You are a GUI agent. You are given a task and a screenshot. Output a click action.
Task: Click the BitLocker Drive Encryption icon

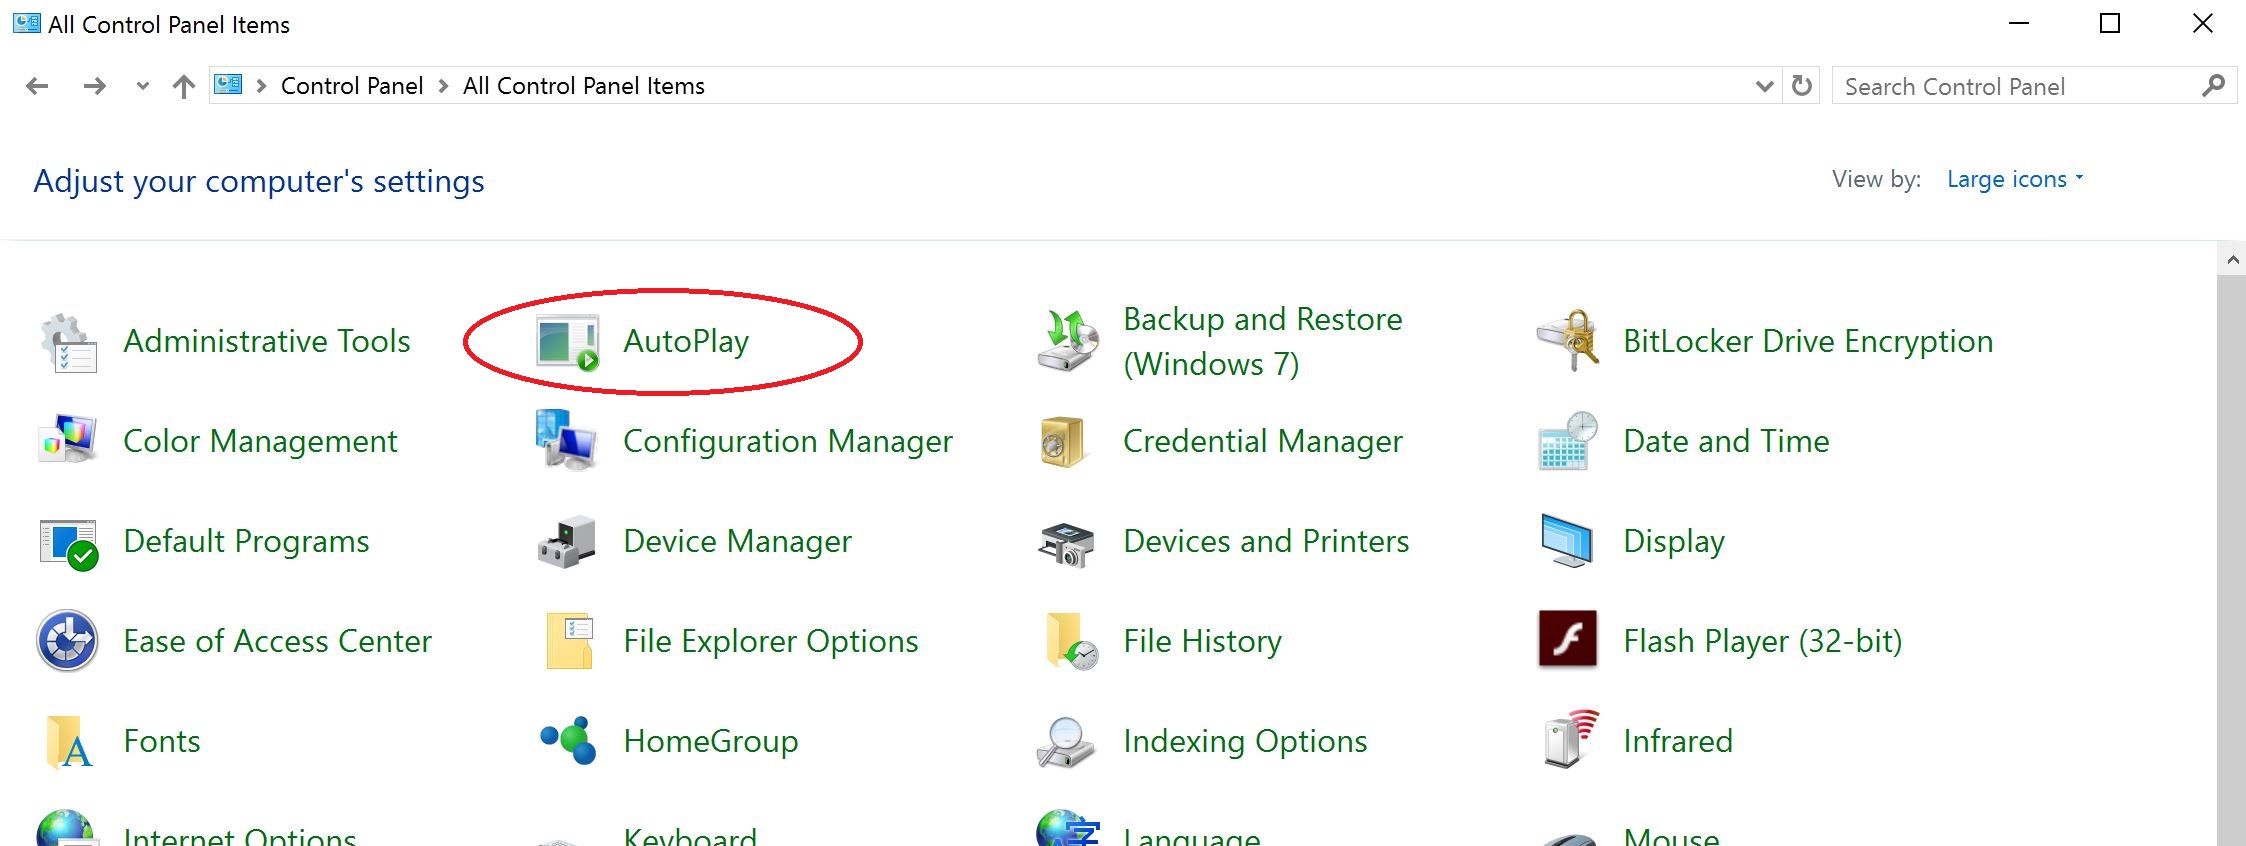(x=1568, y=340)
